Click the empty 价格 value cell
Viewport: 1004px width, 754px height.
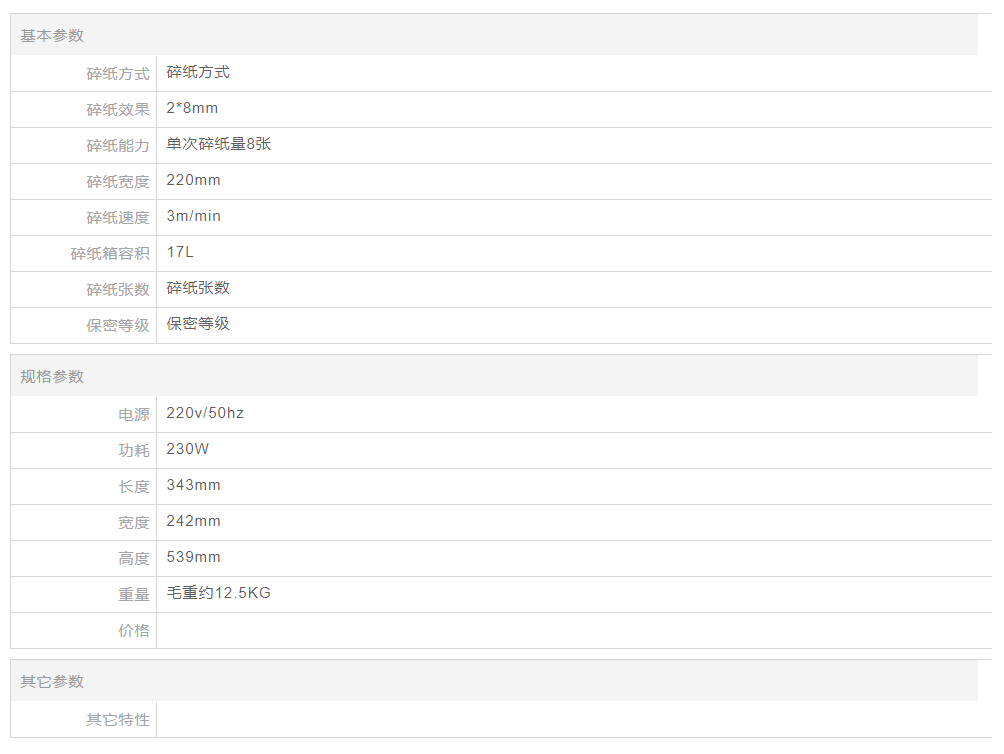coord(570,631)
